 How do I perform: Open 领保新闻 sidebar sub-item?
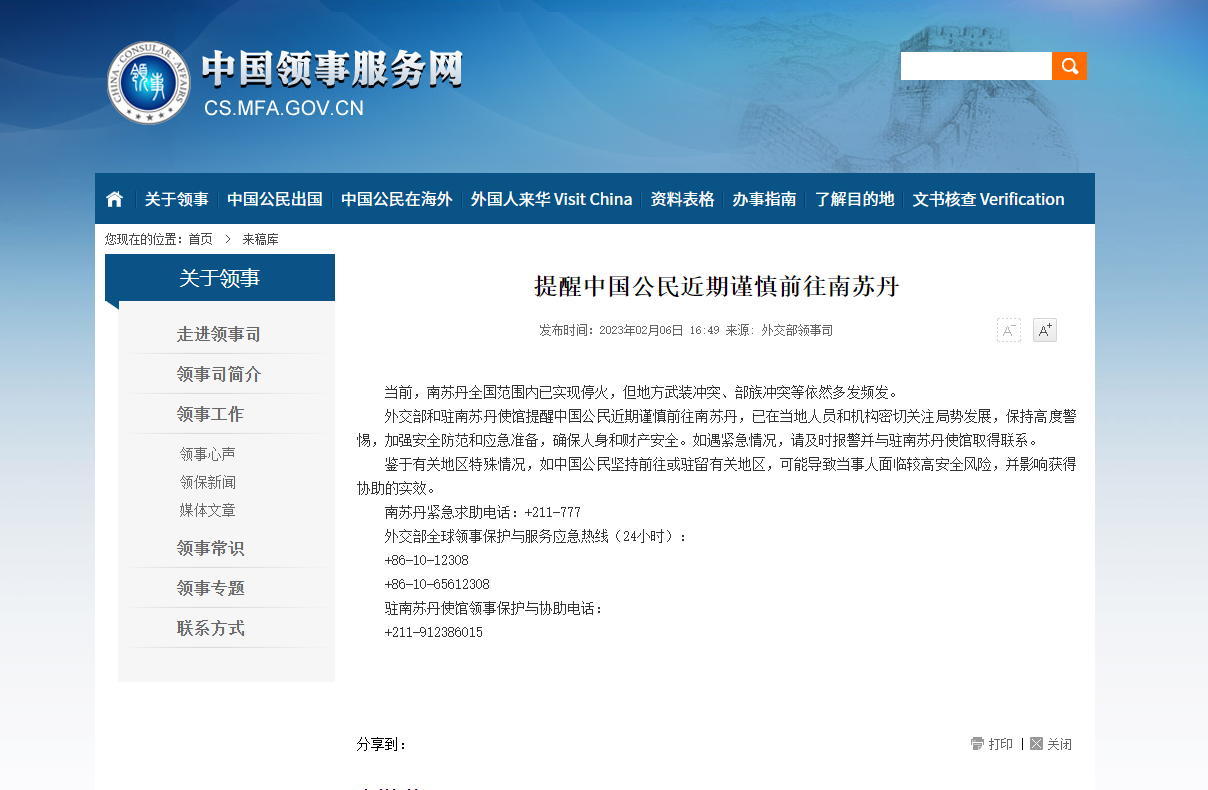click(208, 482)
